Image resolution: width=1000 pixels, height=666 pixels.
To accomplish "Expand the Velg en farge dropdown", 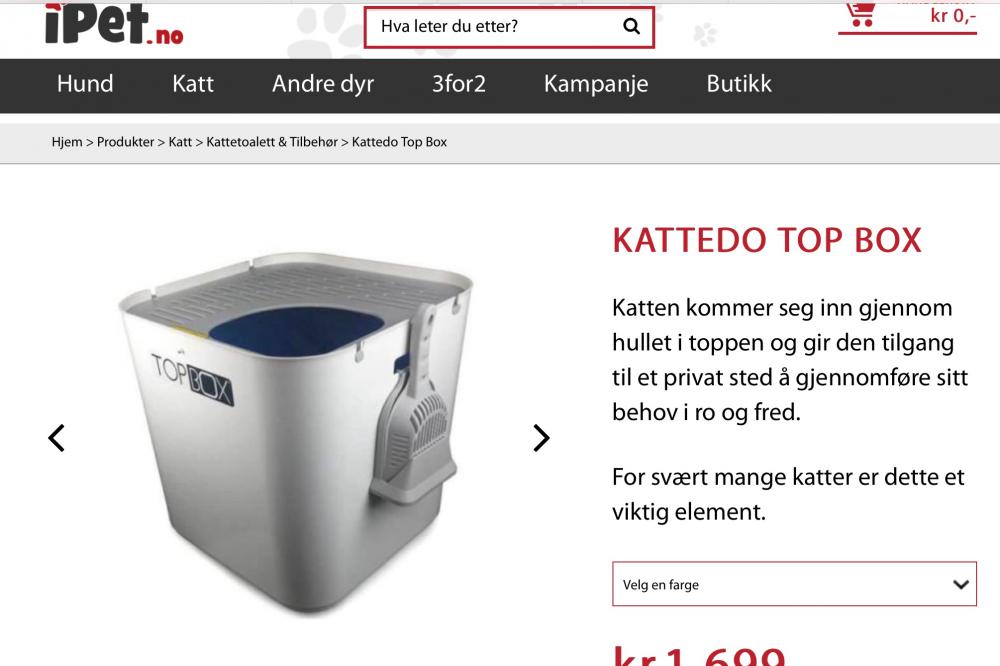I will tap(794, 584).
